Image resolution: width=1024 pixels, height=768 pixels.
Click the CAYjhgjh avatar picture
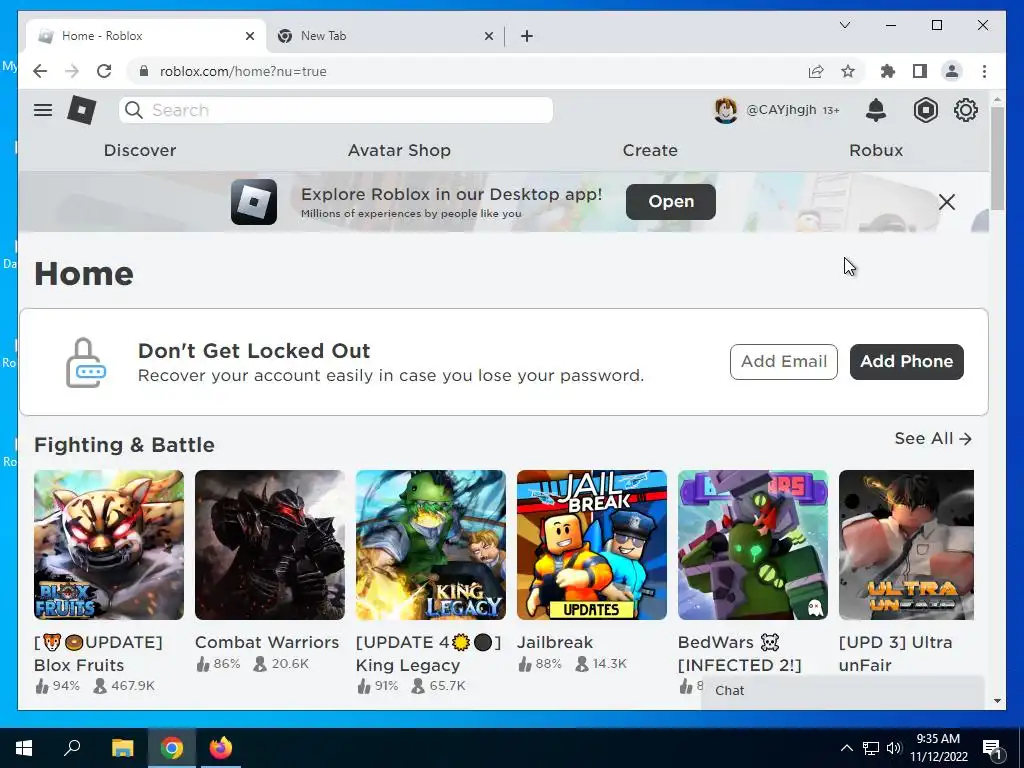(726, 110)
